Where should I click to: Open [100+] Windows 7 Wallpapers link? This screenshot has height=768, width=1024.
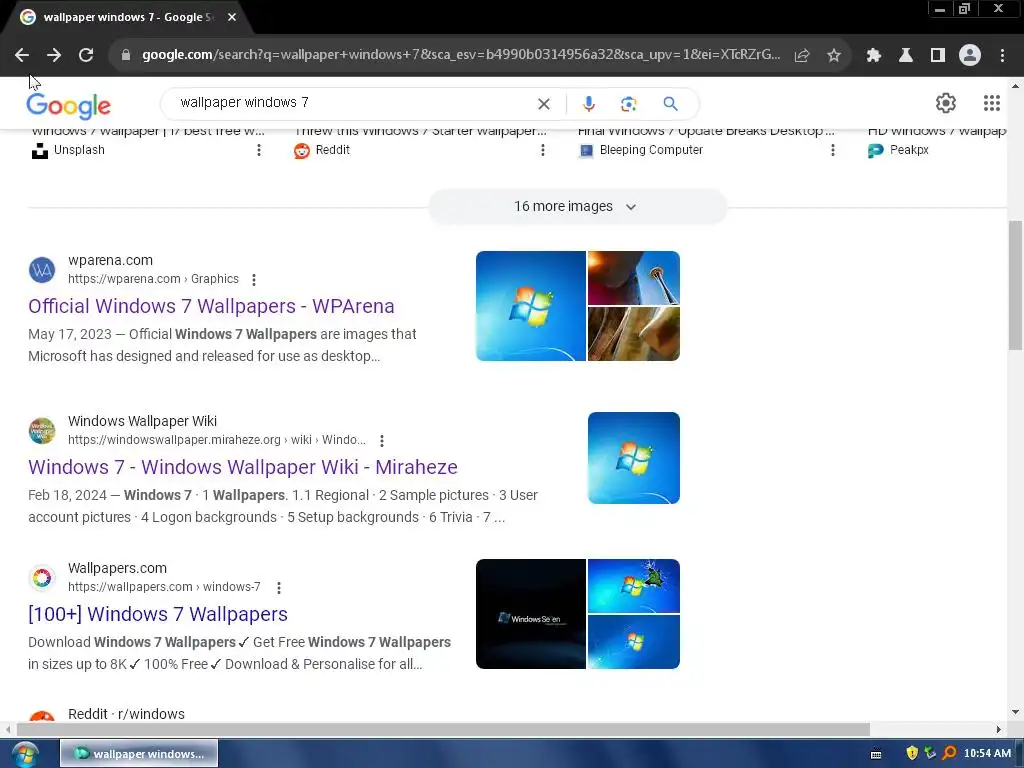coord(157,615)
